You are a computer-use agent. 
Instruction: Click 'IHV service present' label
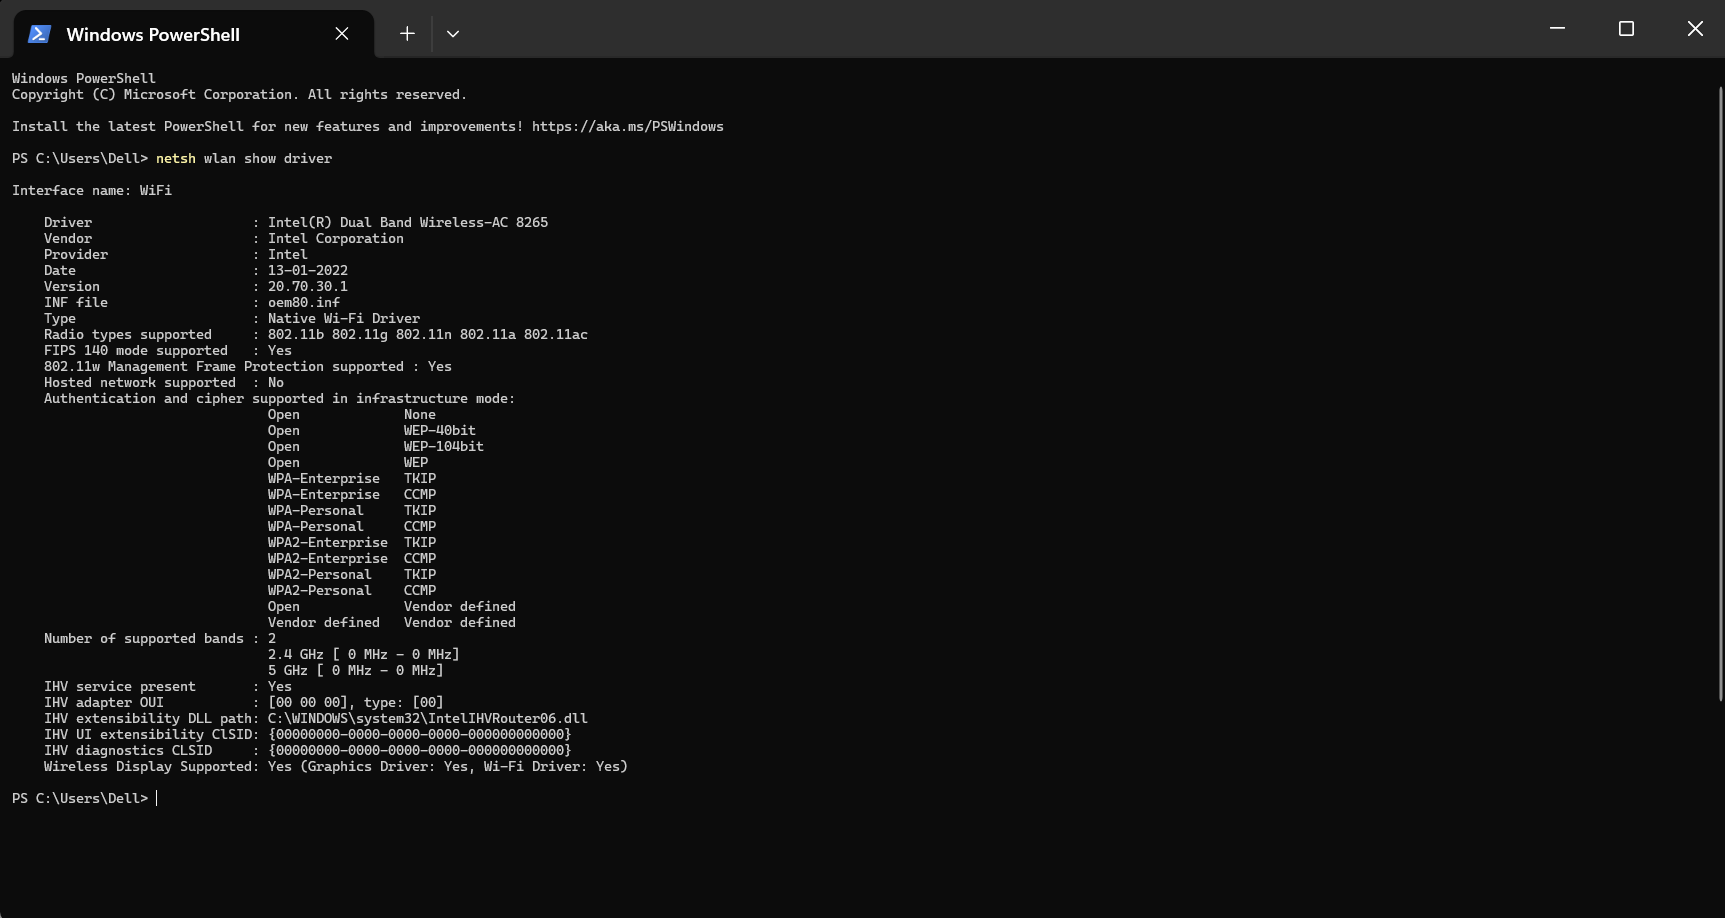pos(120,687)
